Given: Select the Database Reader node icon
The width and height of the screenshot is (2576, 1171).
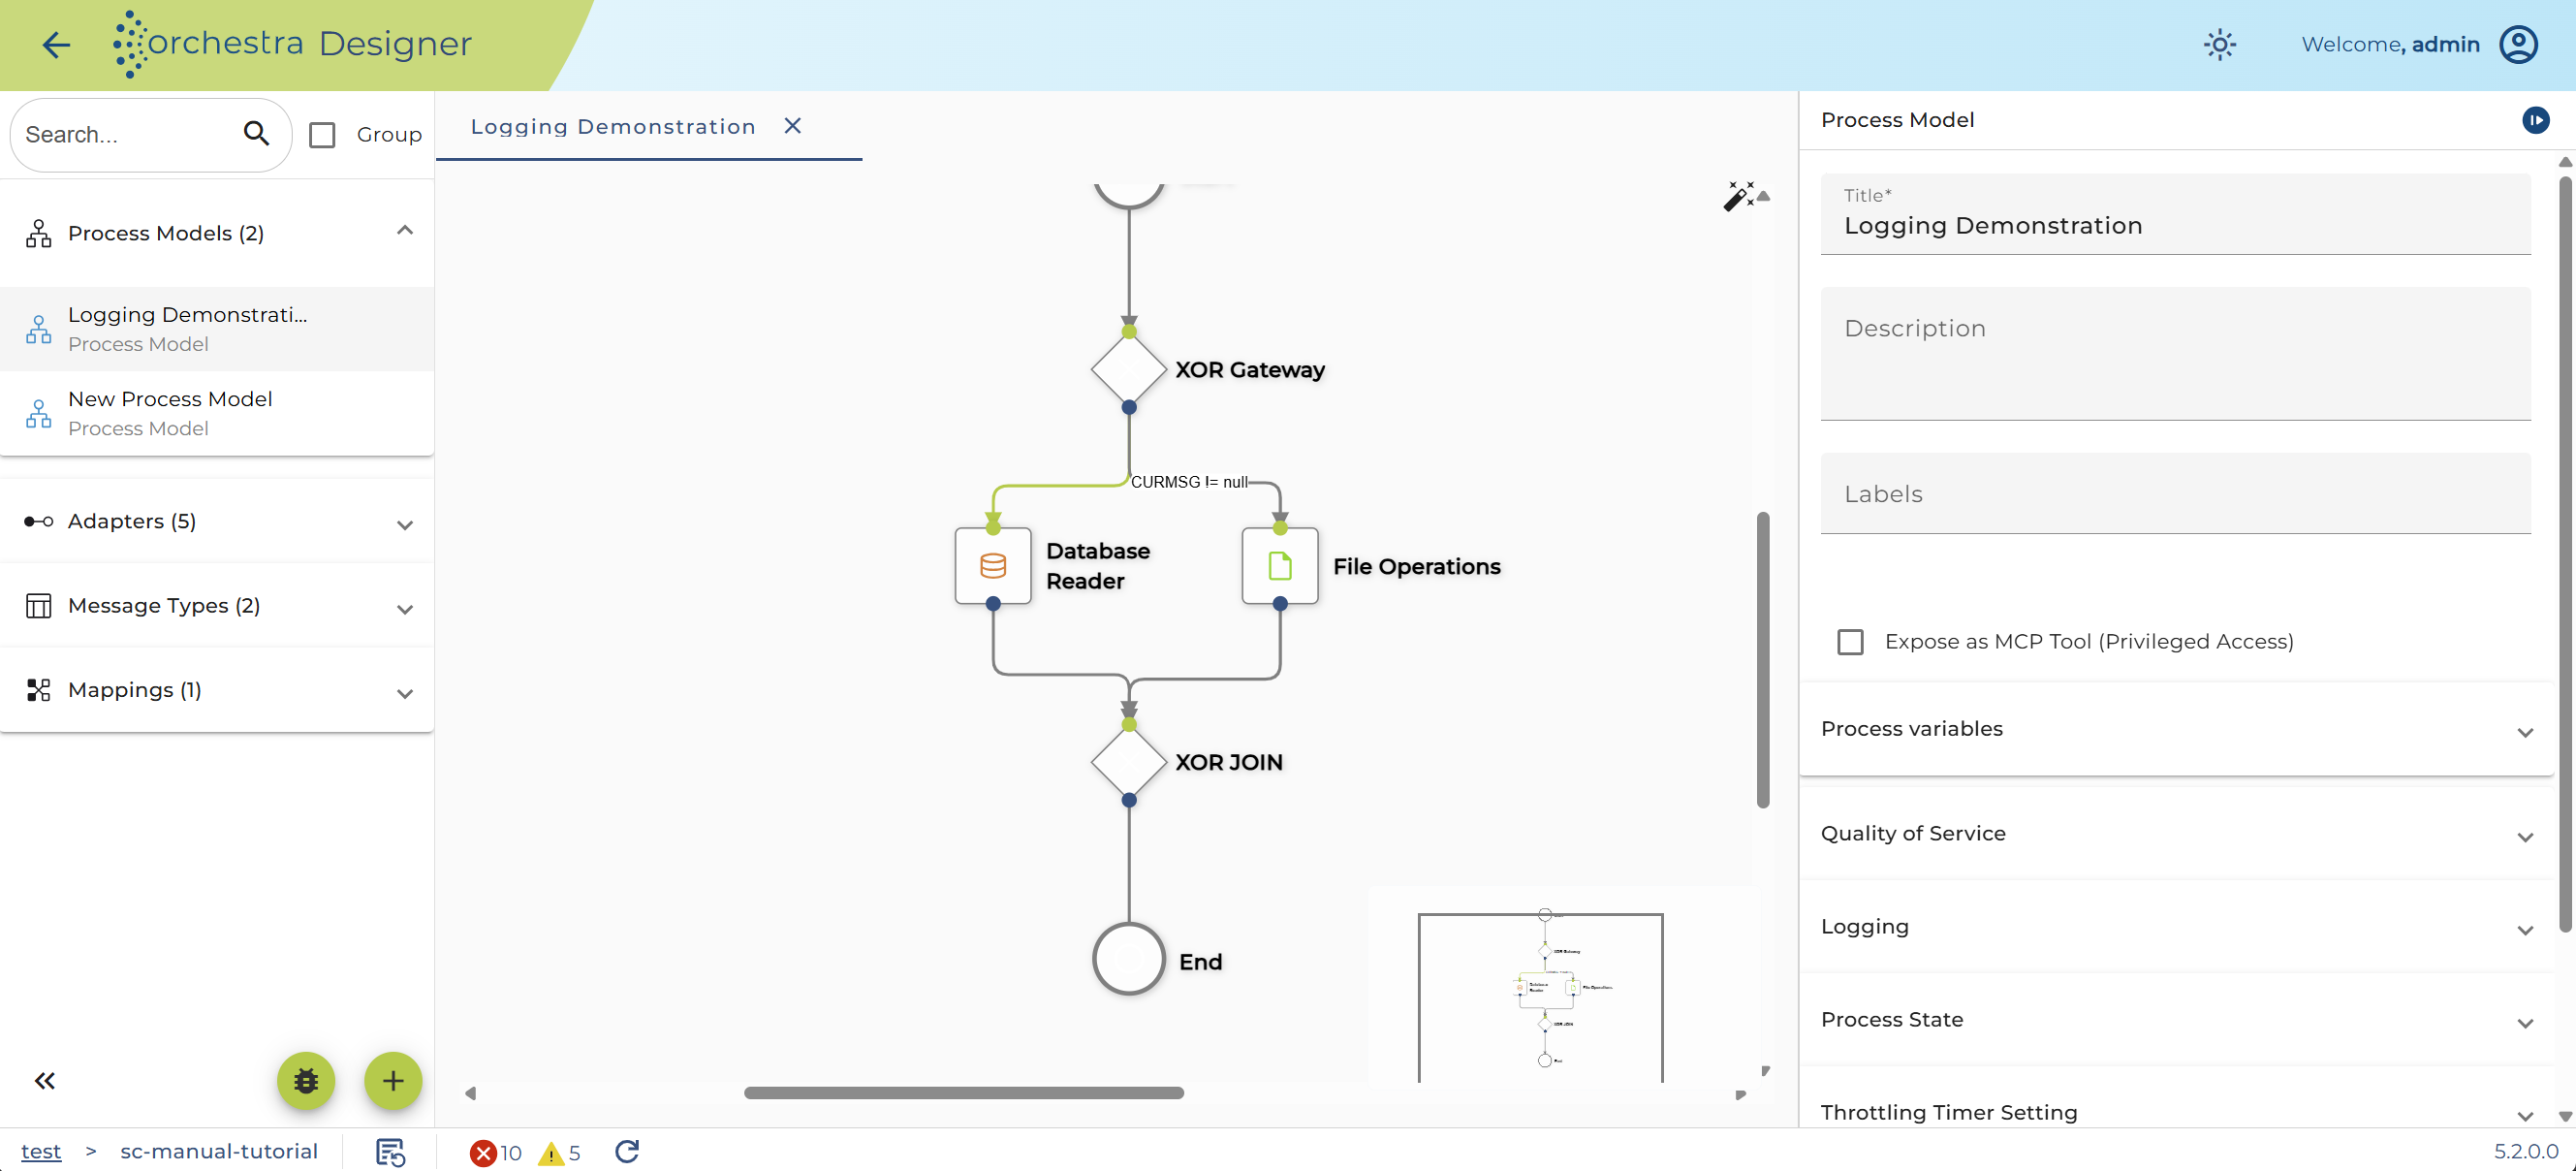Looking at the screenshot, I should tap(992, 566).
